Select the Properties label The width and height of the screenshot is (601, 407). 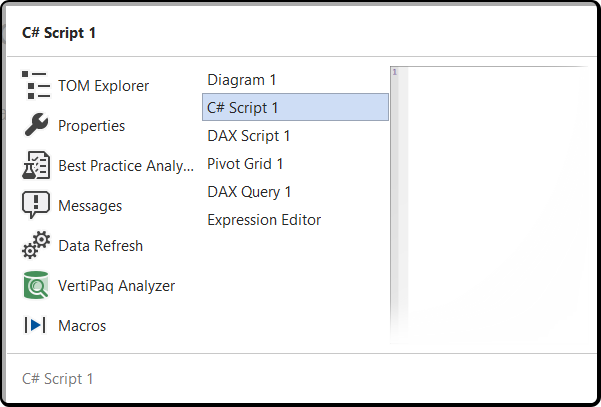pyautogui.click(x=92, y=126)
